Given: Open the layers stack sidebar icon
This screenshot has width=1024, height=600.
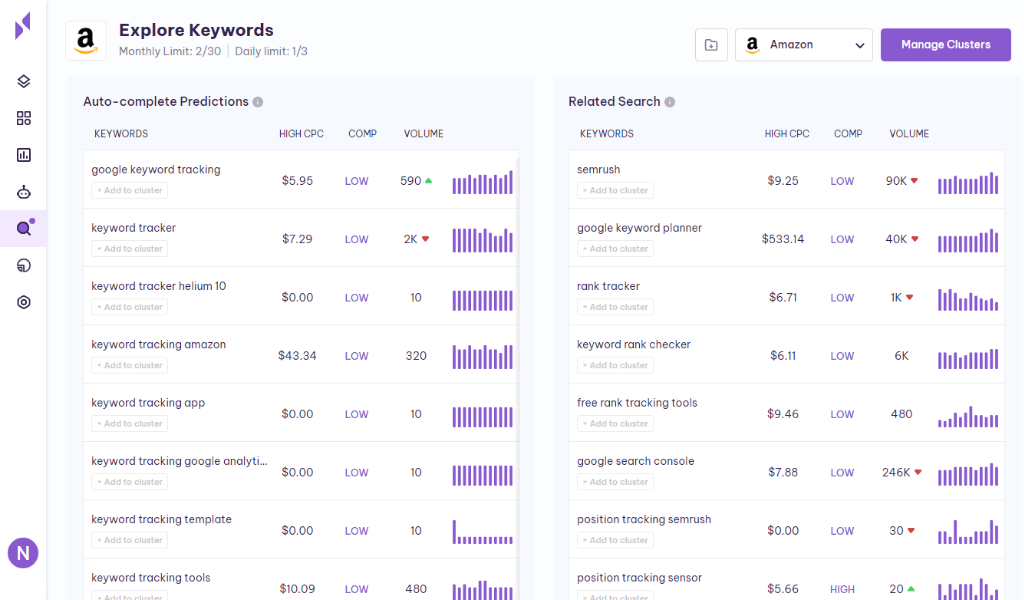Looking at the screenshot, I should [24, 81].
